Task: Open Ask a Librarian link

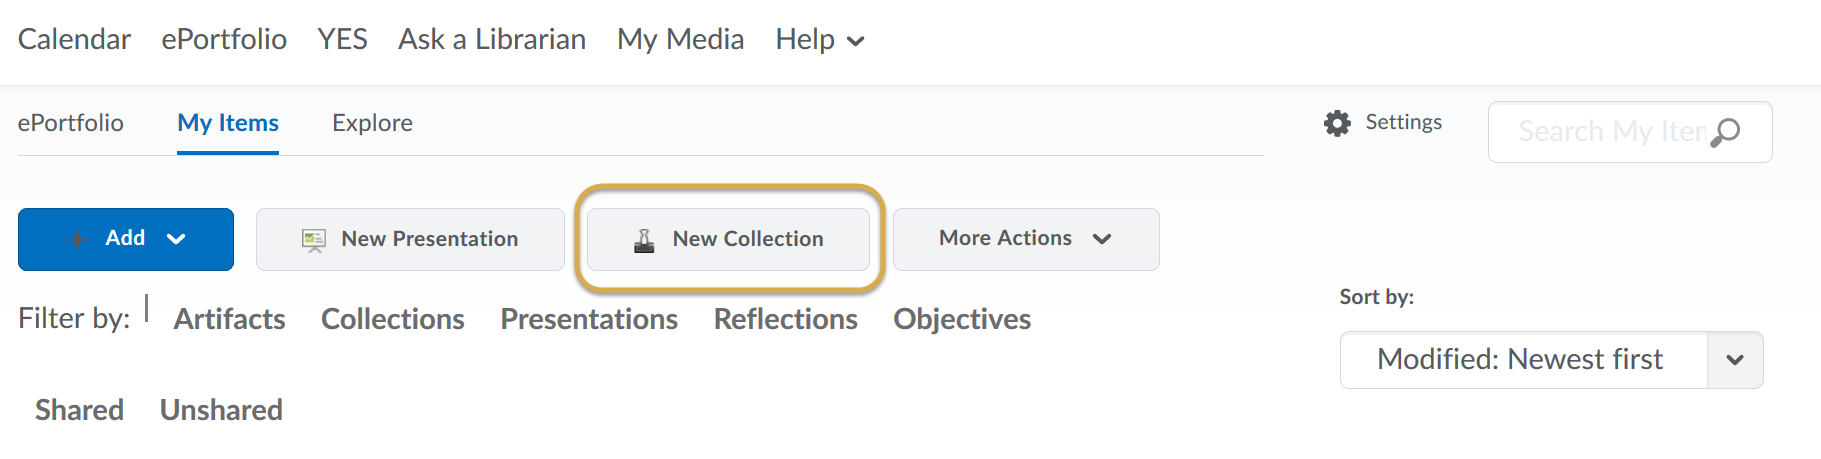Action: (x=492, y=39)
